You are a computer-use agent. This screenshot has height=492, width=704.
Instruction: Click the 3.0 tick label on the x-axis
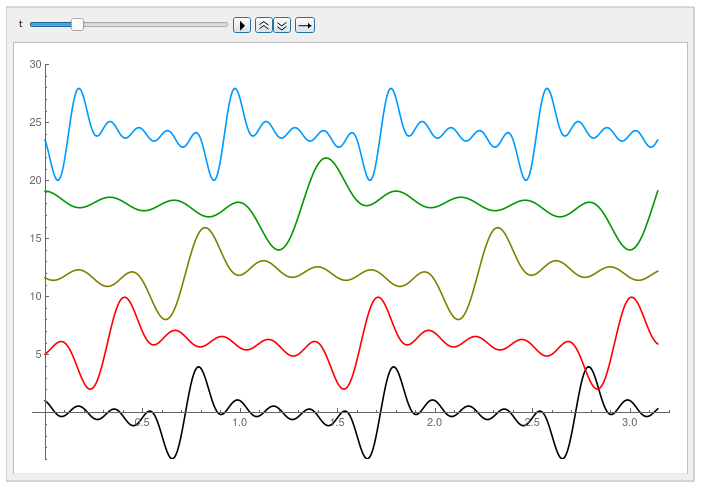pyautogui.click(x=629, y=423)
